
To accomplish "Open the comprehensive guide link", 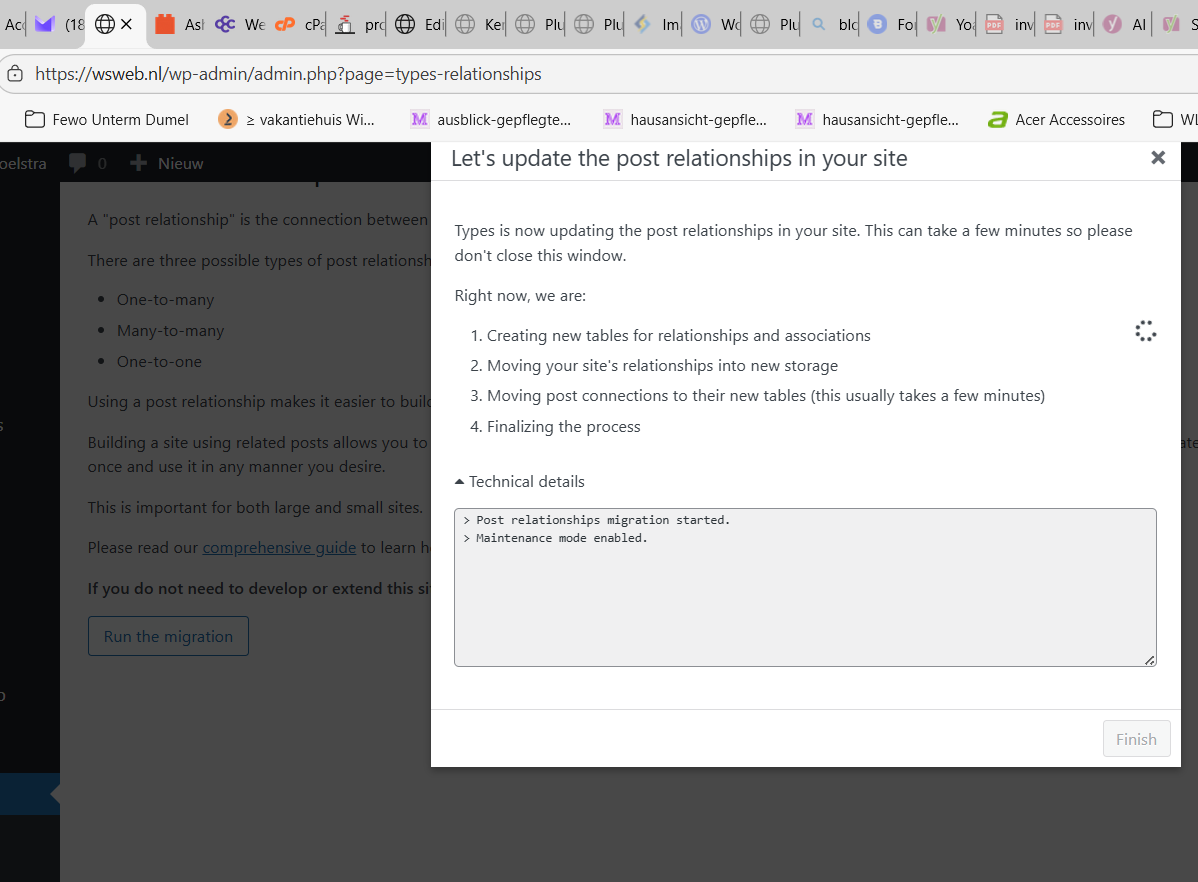I will (x=279, y=548).
